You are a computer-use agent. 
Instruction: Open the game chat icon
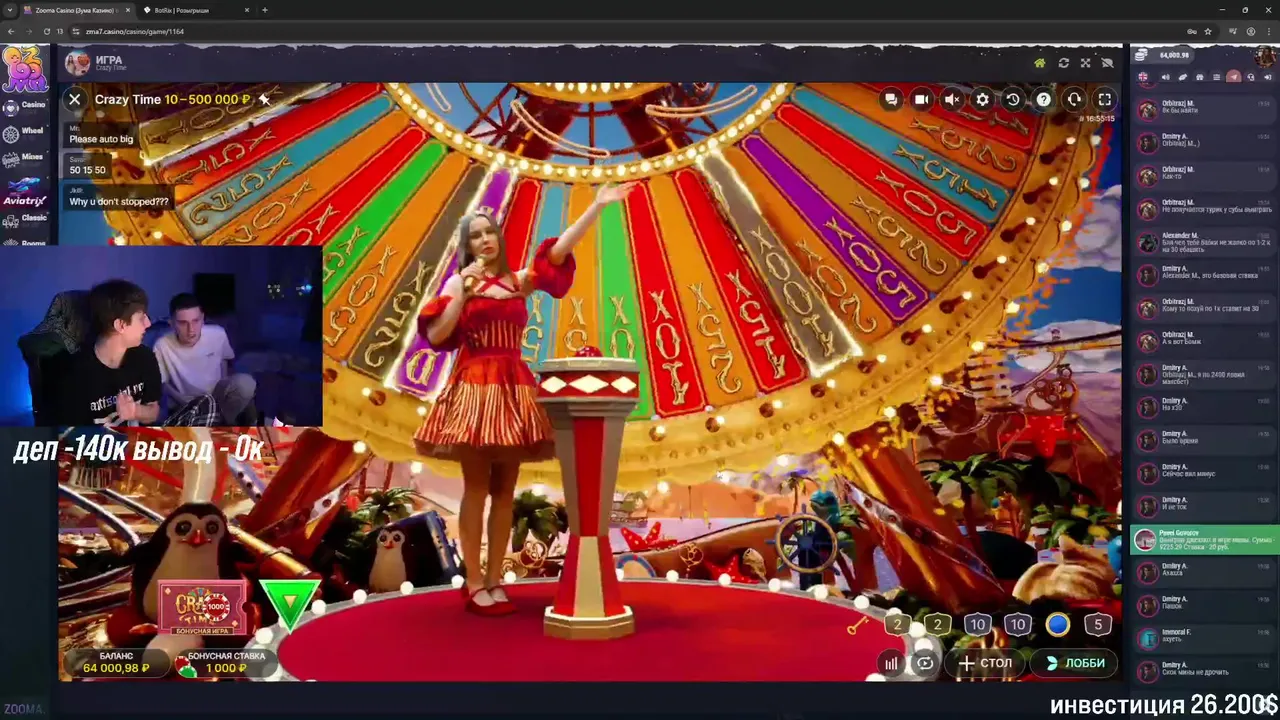[x=891, y=99]
